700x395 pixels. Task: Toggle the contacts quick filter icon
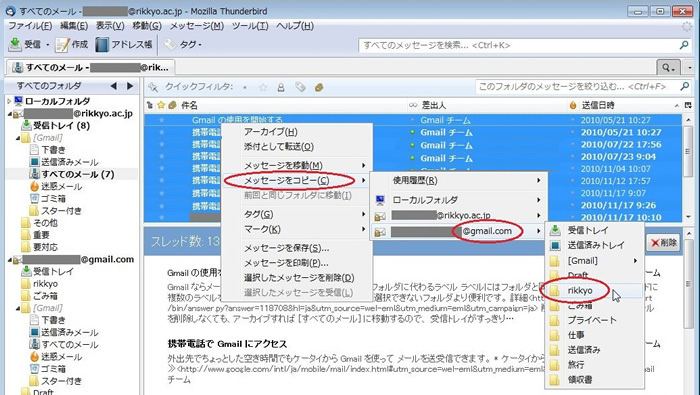pyautogui.click(x=281, y=87)
